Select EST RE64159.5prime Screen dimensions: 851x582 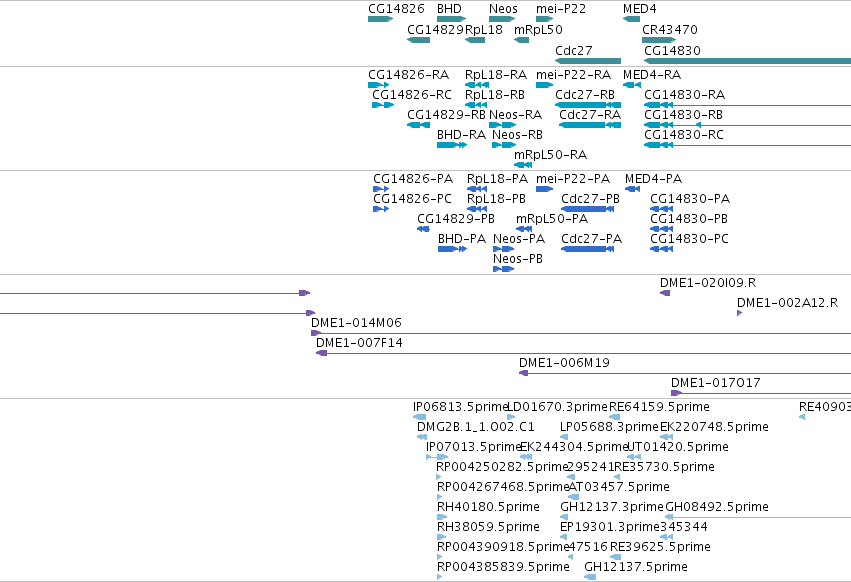(x=614, y=417)
